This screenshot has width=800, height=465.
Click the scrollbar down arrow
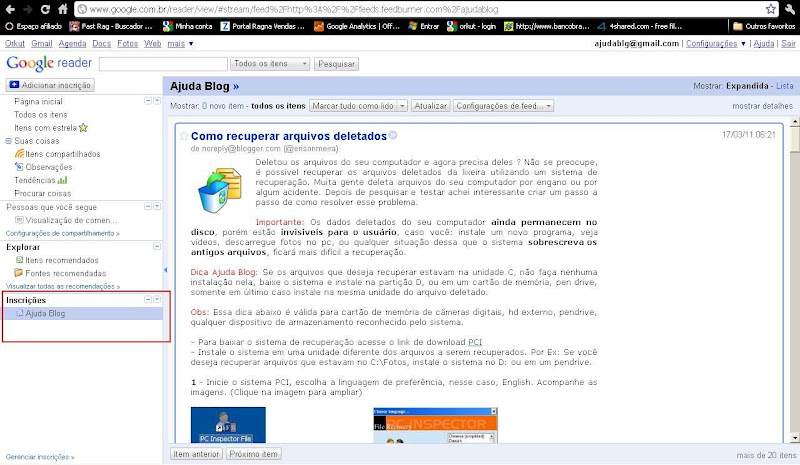click(794, 438)
